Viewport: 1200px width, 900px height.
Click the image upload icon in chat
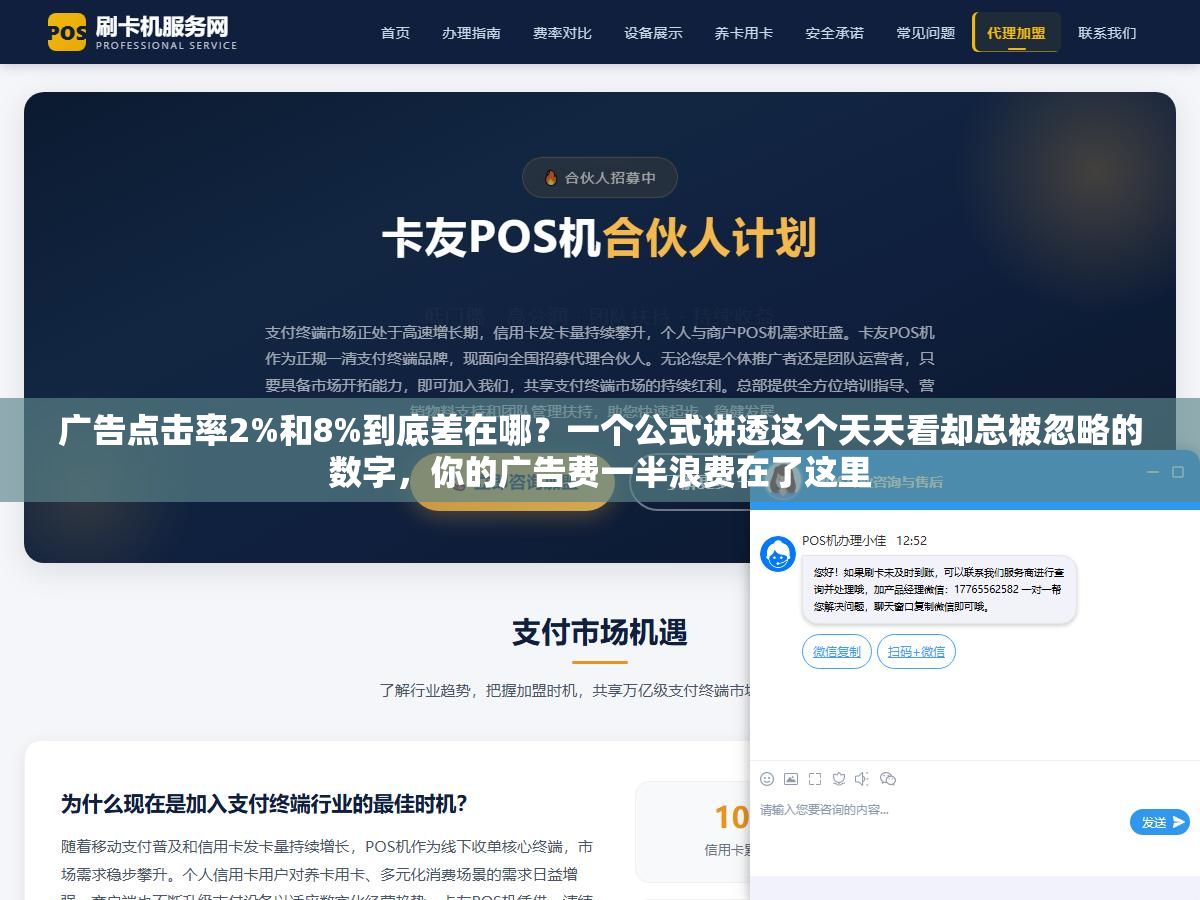791,779
